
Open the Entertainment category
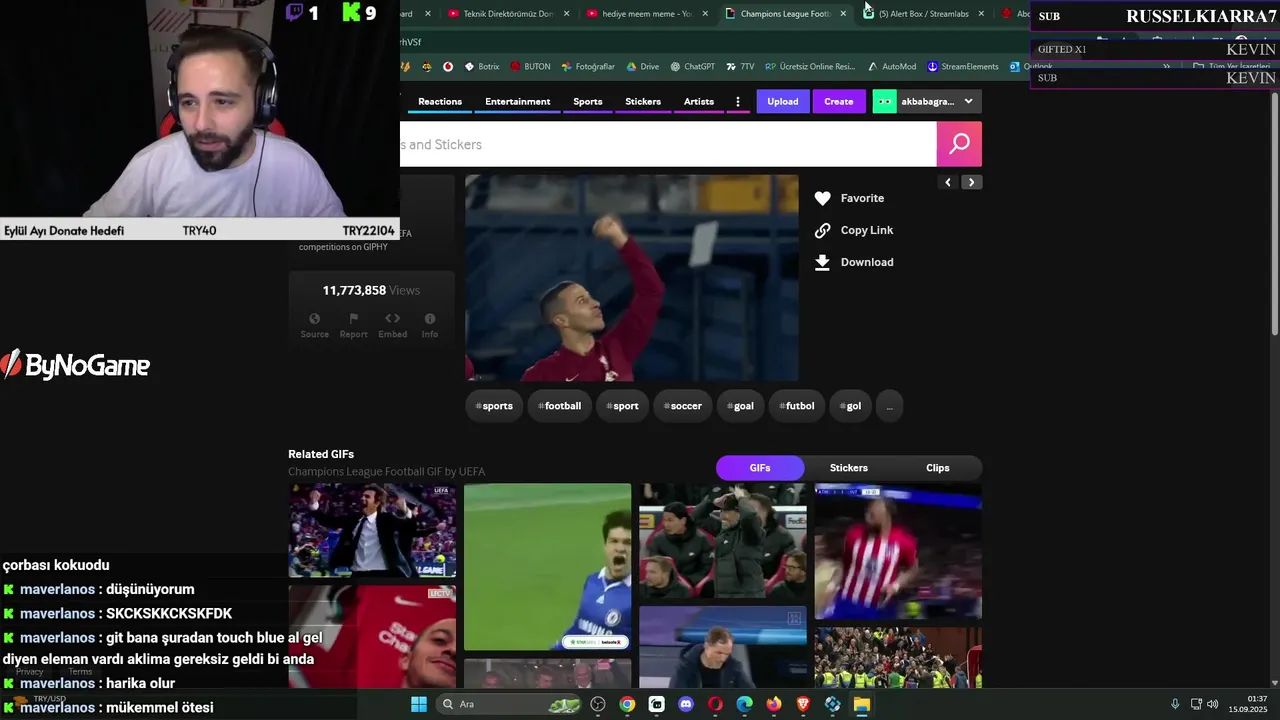(518, 101)
